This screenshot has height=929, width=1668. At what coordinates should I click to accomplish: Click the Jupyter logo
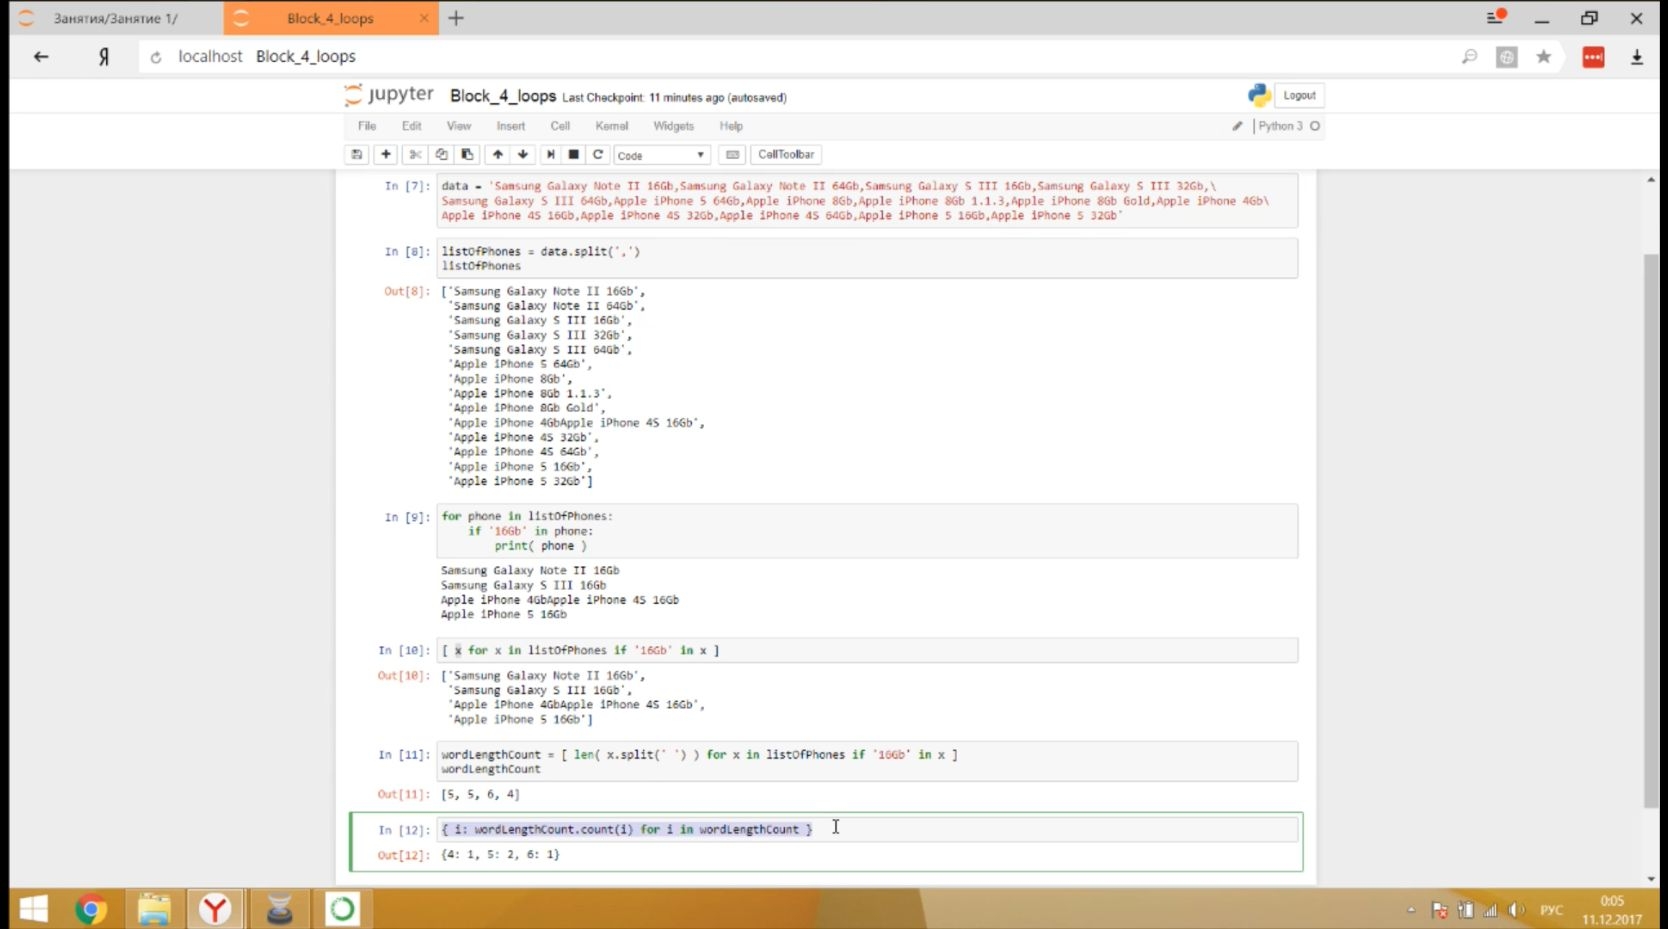(x=389, y=95)
